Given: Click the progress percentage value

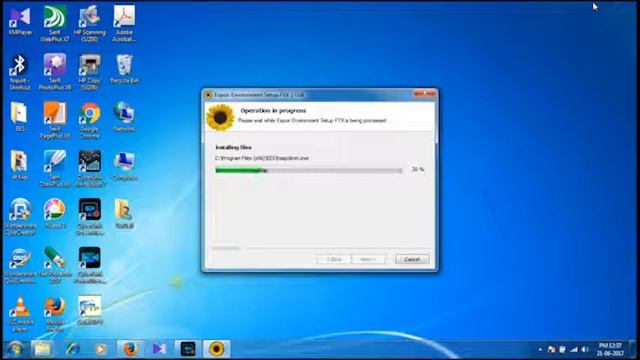Looking at the screenshot, I should tap(418, 169).
